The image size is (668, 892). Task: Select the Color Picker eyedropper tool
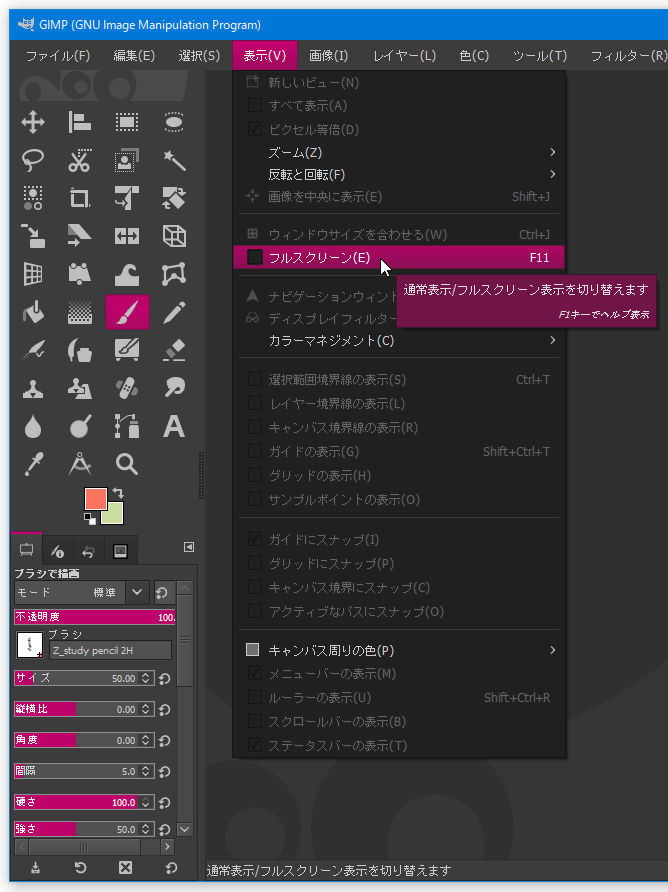[33, 464]
